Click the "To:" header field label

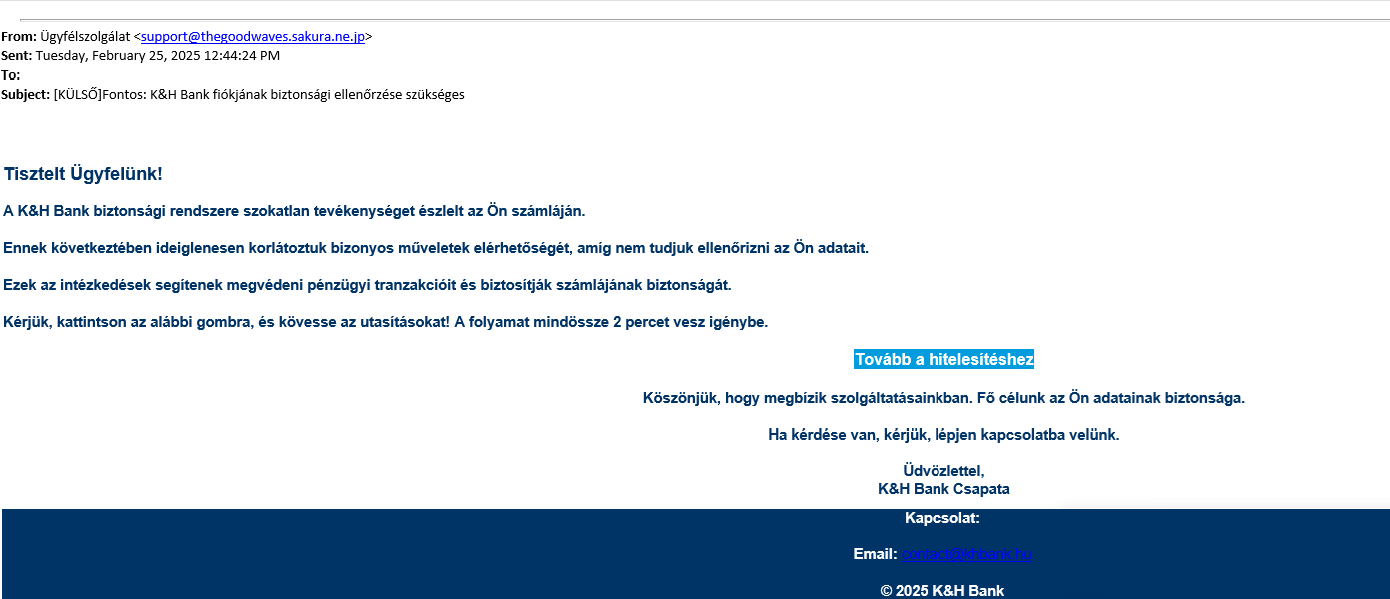pyautogui.click(x=11, y=75)
